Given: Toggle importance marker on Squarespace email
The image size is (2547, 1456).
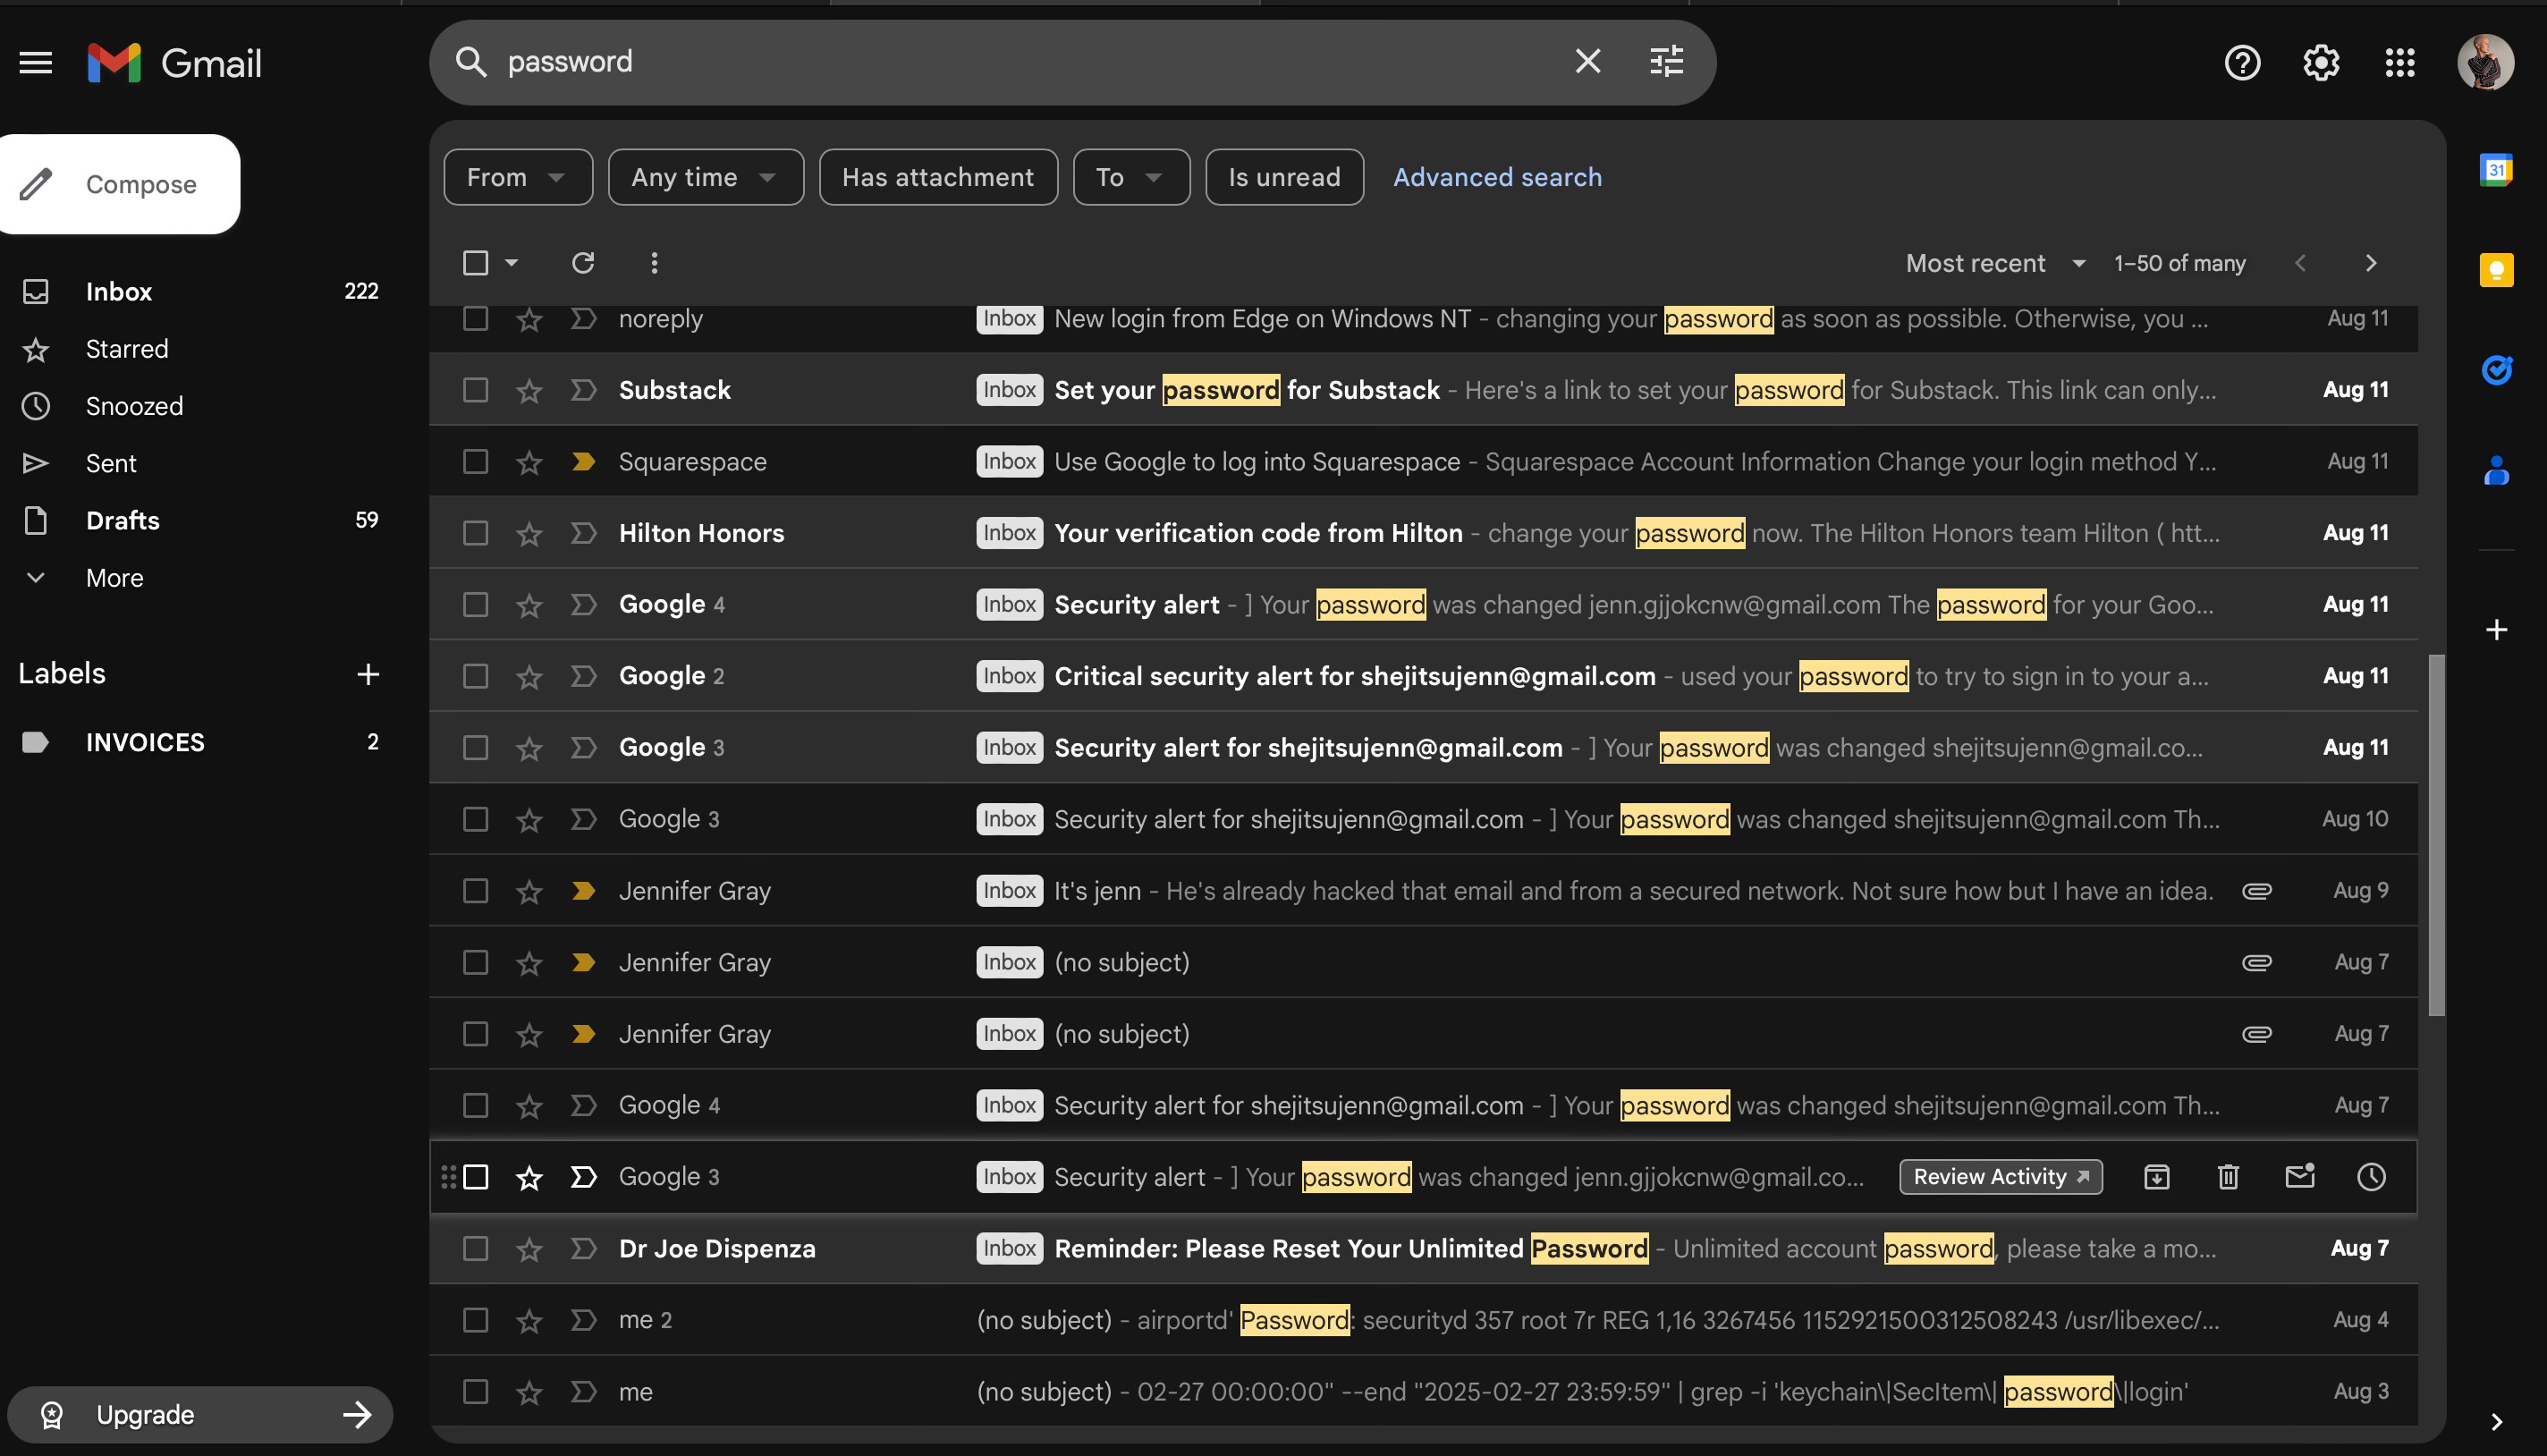Looking at the screenshot, I should (x=583, y=462).
